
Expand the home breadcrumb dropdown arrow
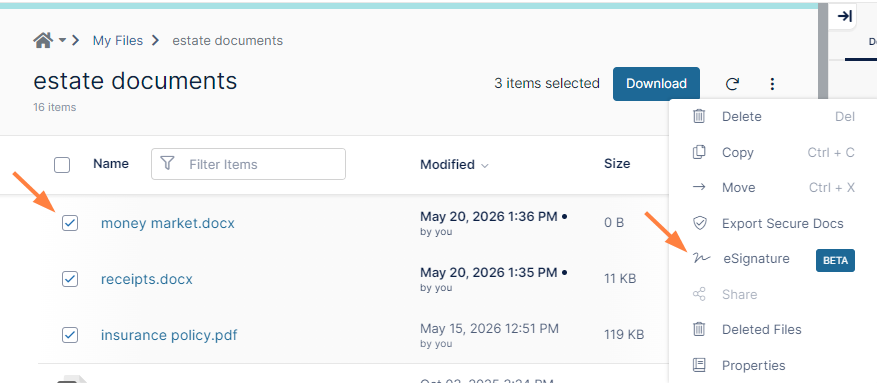pyautogui.click(x=62, y=40)
